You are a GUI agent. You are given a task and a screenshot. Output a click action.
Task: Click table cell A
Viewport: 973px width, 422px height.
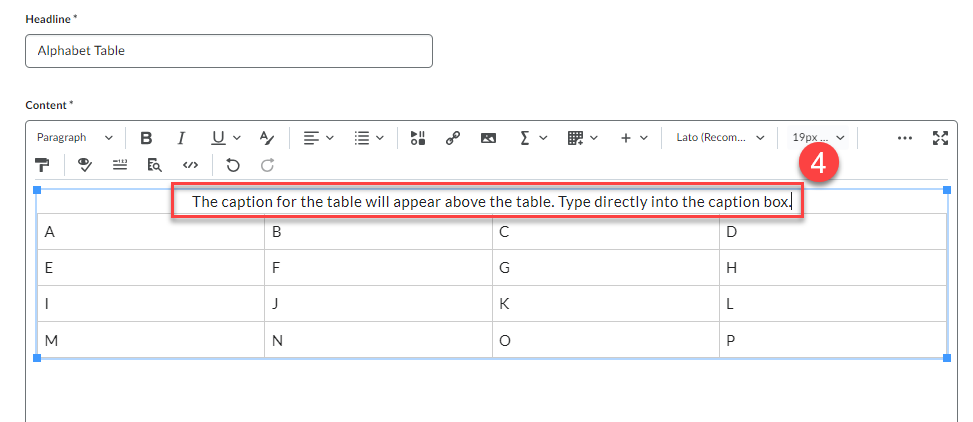point(151,232)
